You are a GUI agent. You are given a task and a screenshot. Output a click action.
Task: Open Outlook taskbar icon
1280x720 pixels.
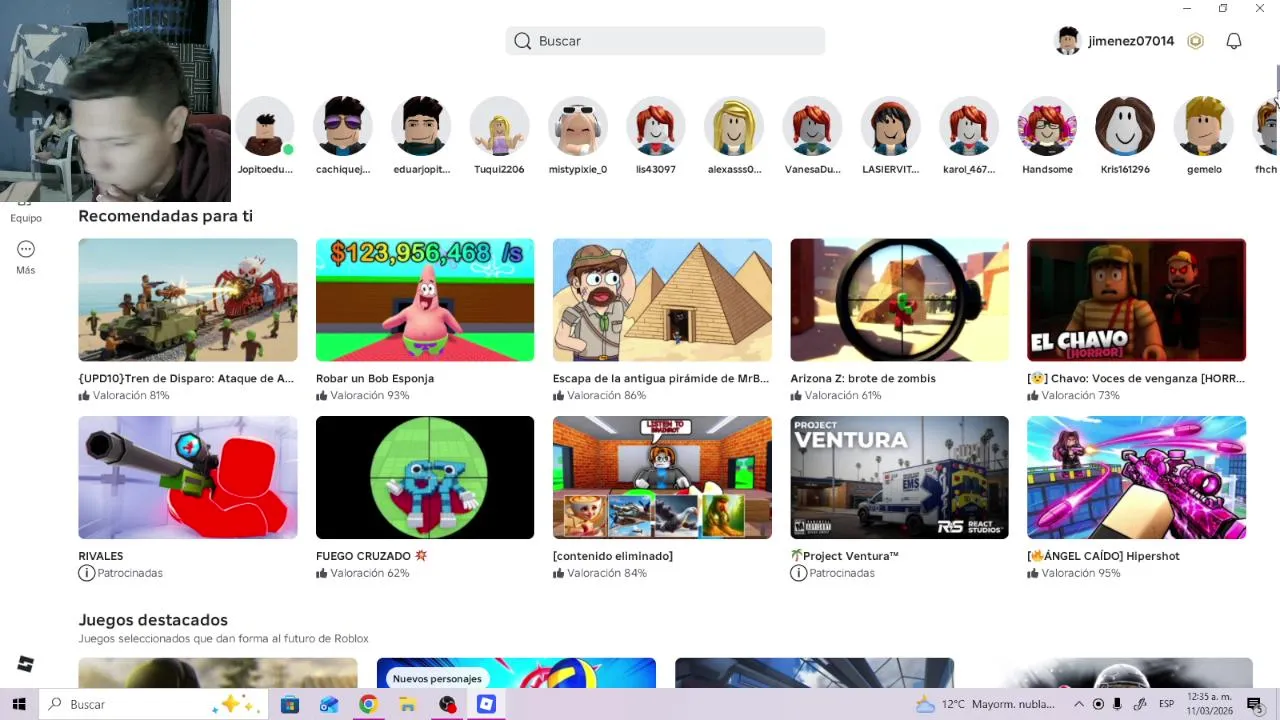coord(329,704)
